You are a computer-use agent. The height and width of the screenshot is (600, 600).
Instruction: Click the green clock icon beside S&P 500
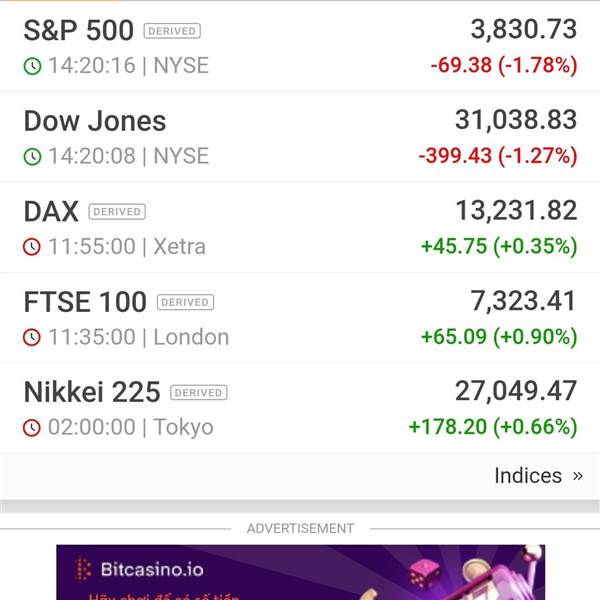pyautogui.click(x=33, y=66)
